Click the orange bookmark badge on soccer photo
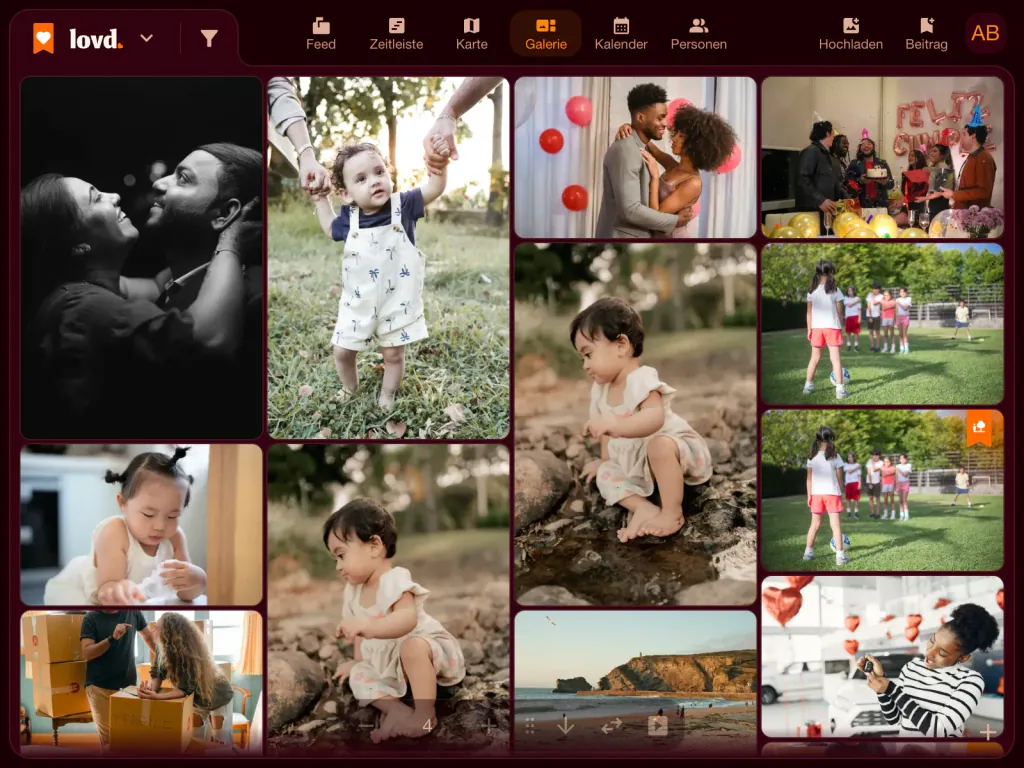The width and height of the screenshot is (1024, 768). point(979,428)
